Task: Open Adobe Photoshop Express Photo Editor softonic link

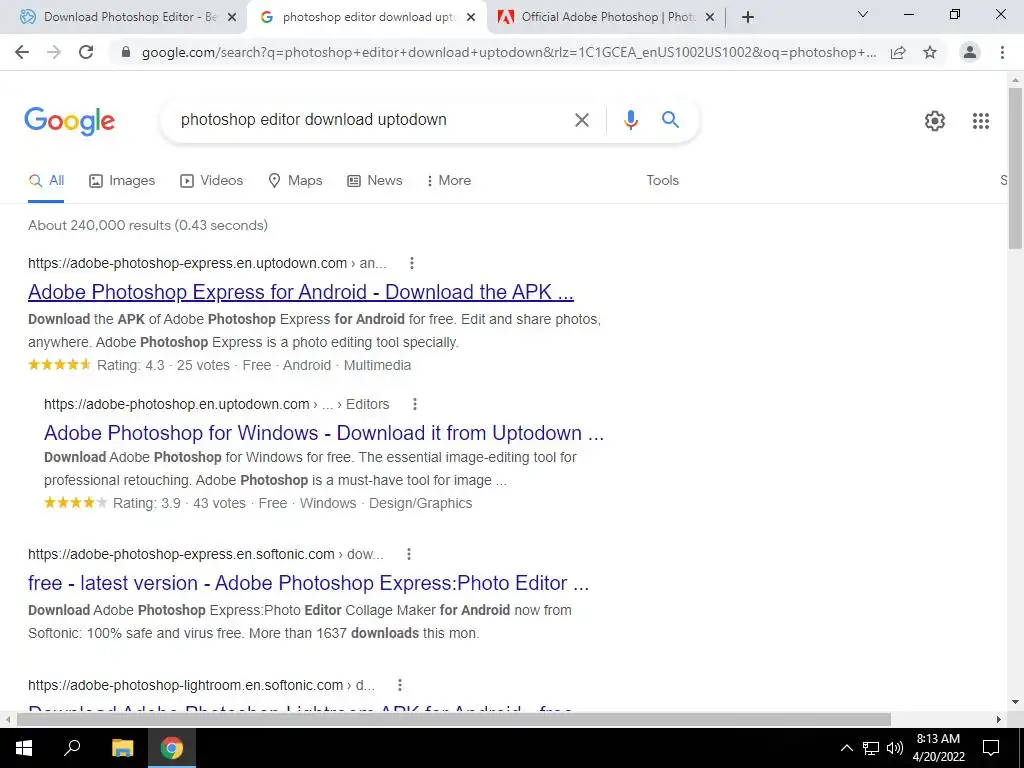Action: [308, 583]
